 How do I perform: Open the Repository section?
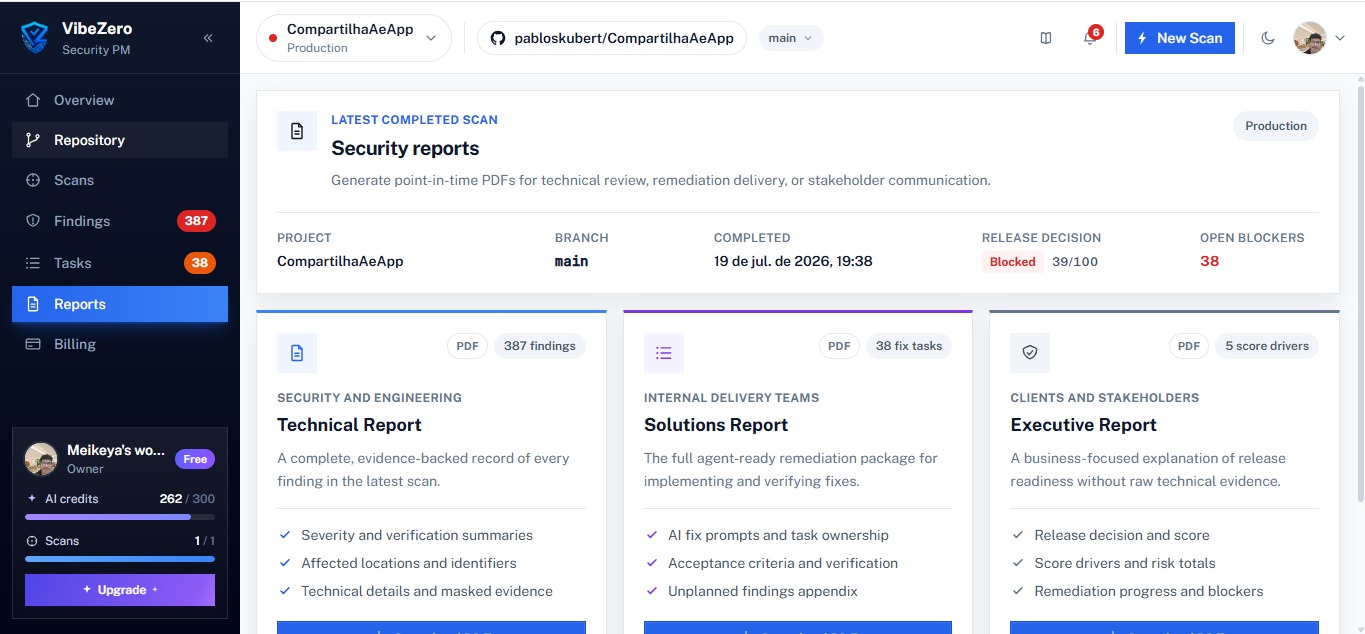pos(120,140)
